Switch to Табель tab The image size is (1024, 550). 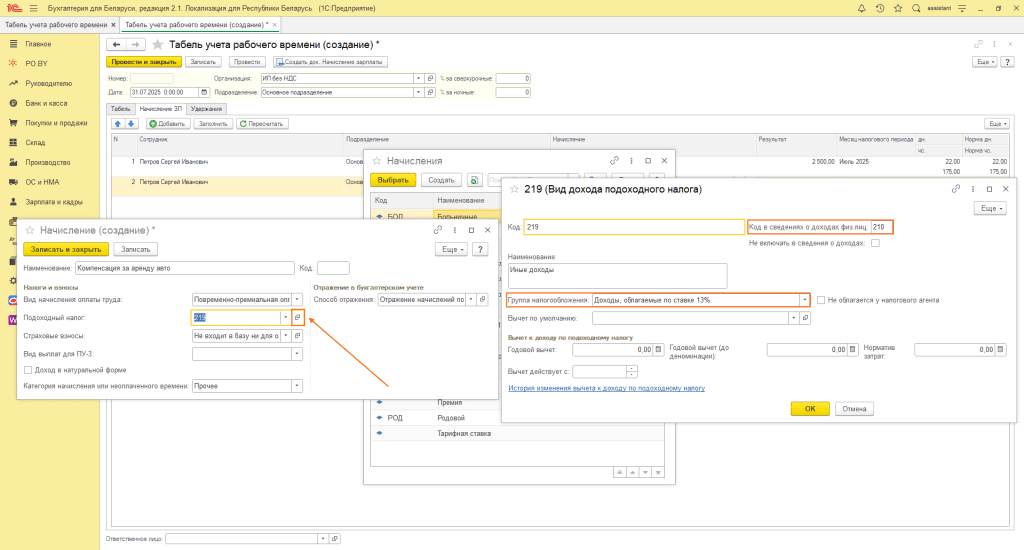coord(120,109)
